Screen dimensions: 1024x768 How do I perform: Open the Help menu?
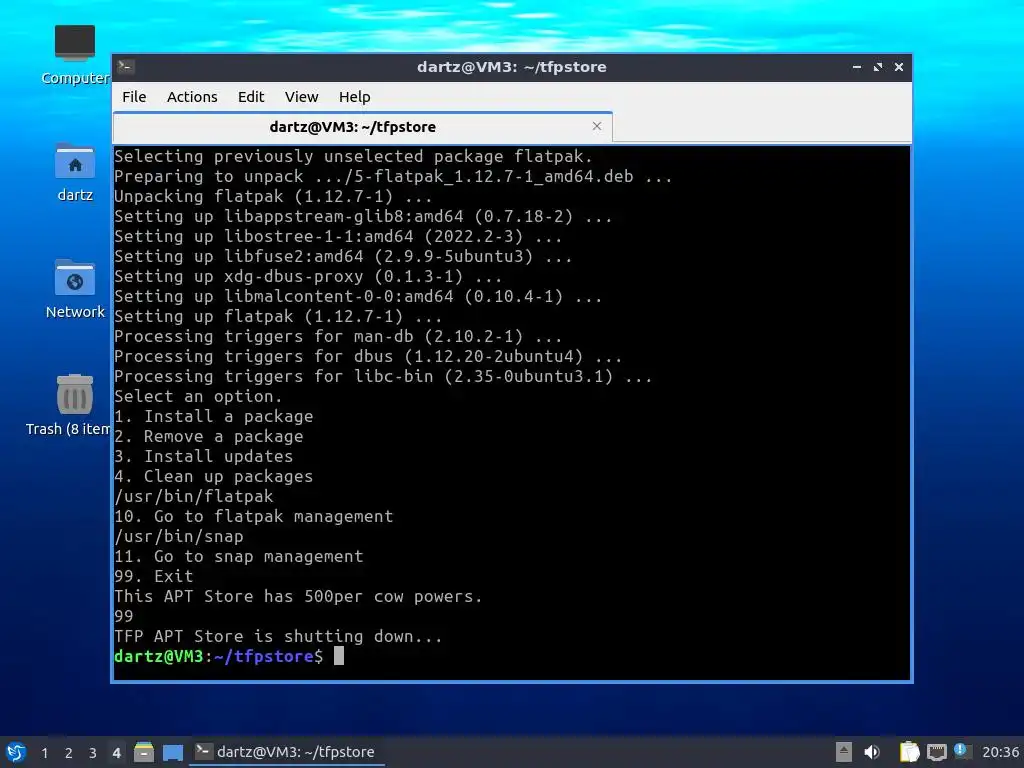[x=355, y=97]
